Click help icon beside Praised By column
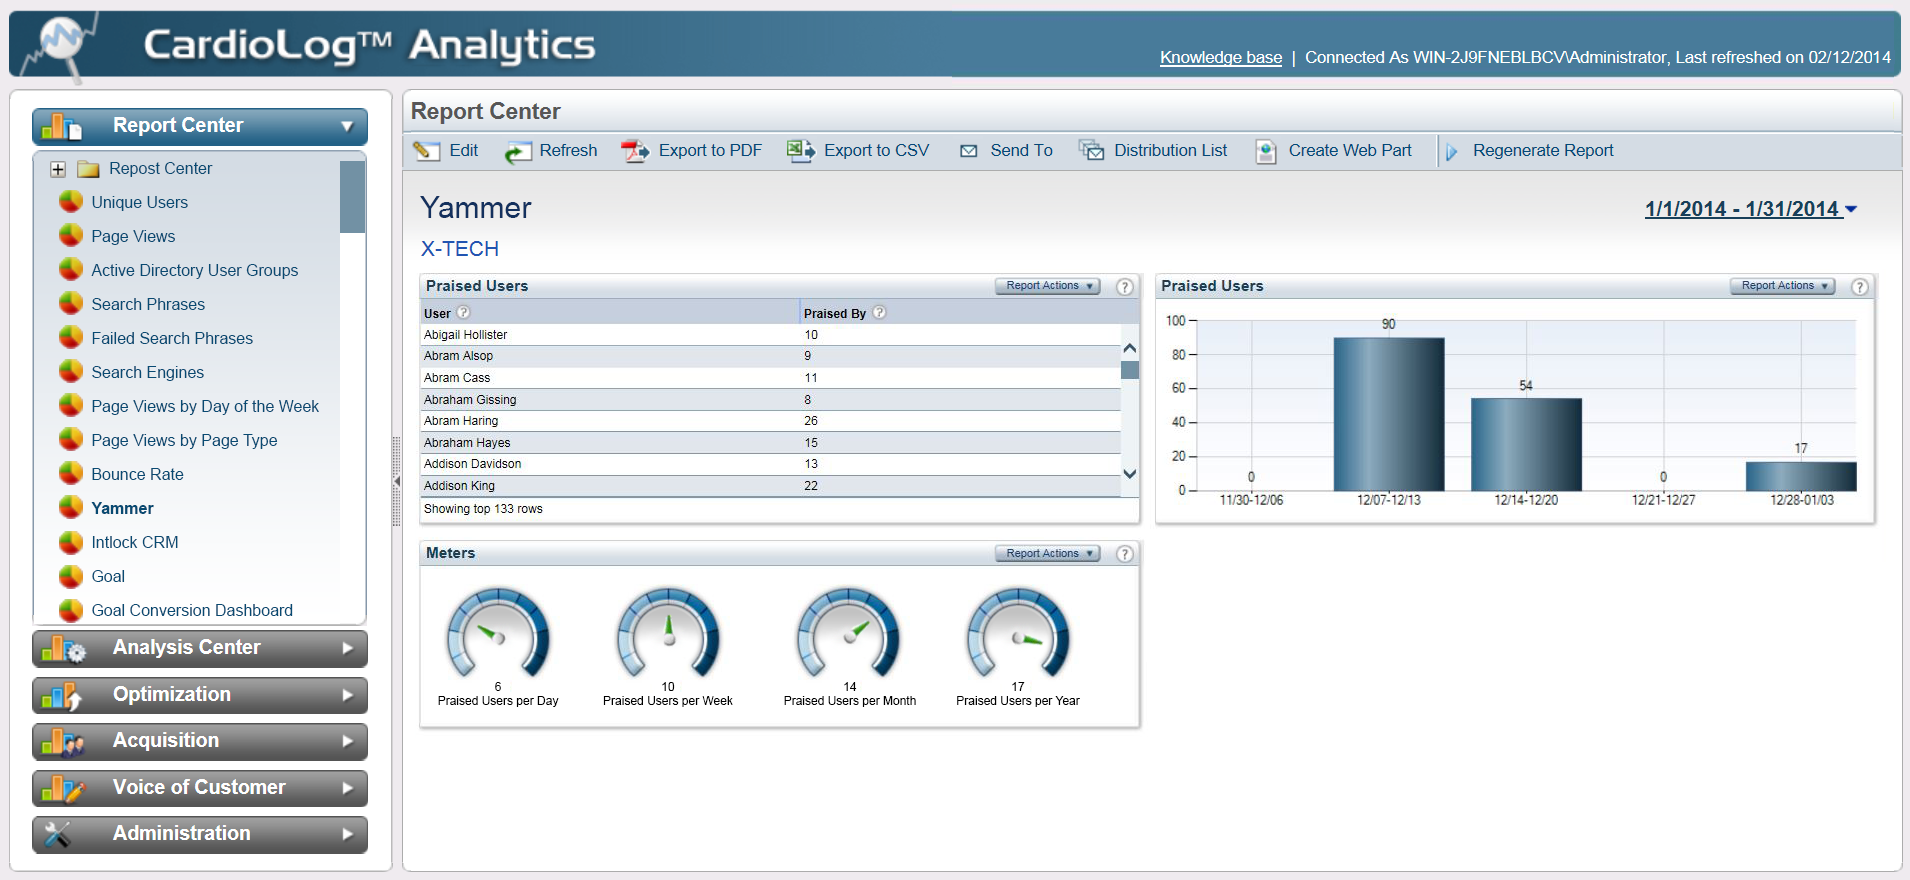This screenshot has width=1910, height=880. 879,312
